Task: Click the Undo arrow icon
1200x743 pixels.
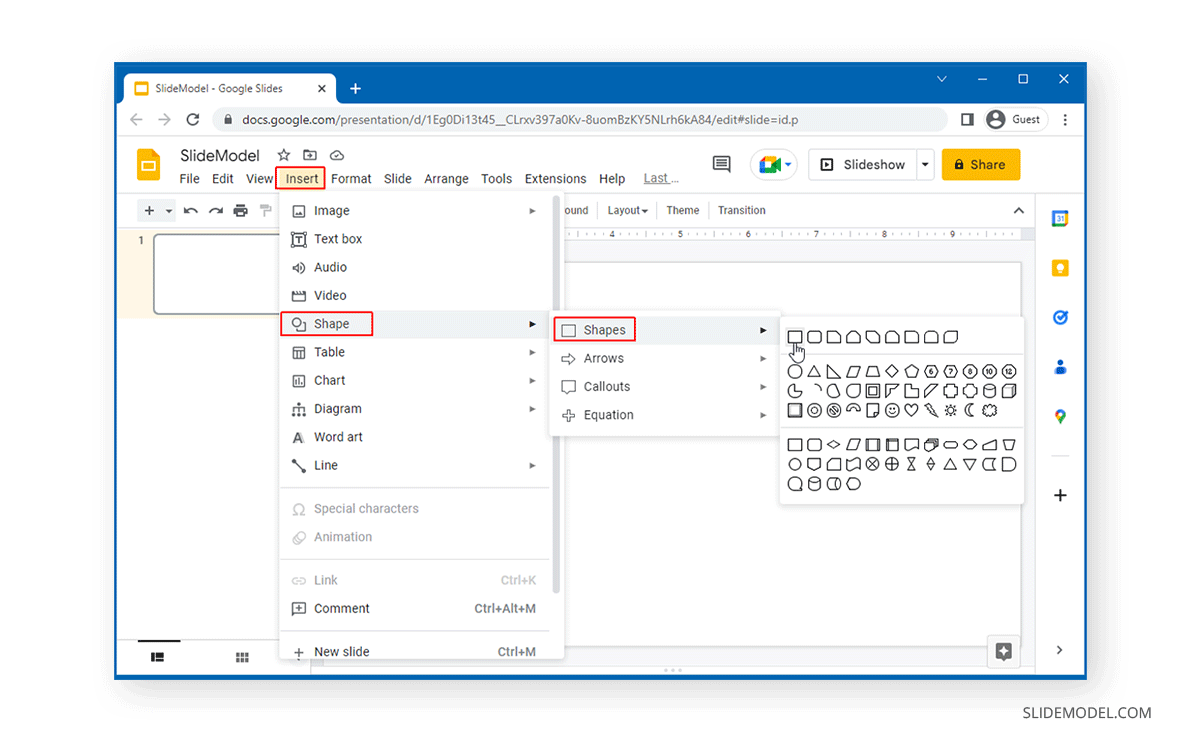Action: 191,211
